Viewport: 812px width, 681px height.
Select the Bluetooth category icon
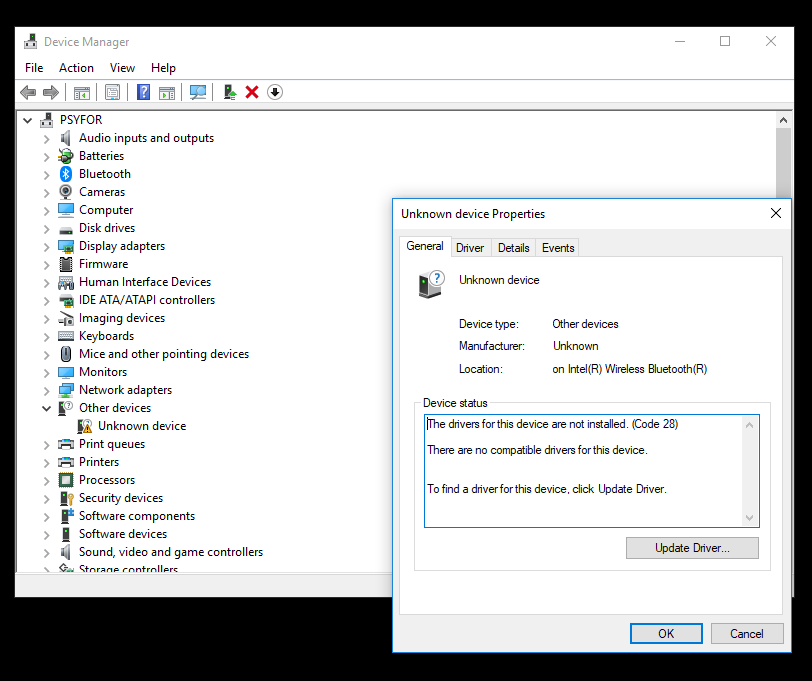66,174
